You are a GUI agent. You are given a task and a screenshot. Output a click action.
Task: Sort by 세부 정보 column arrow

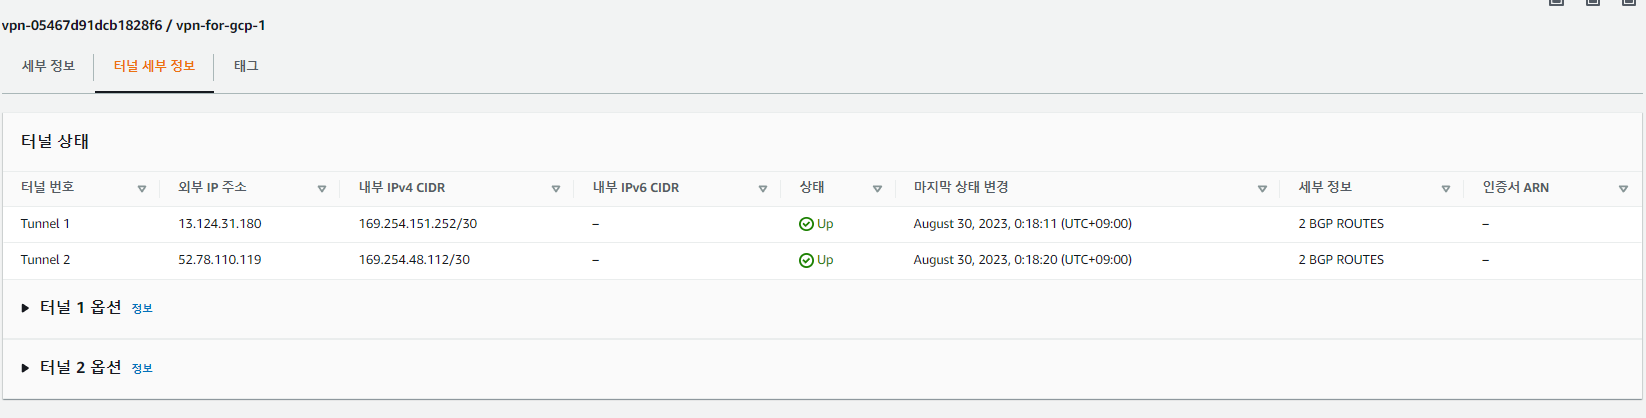(x=1446, y=189)
